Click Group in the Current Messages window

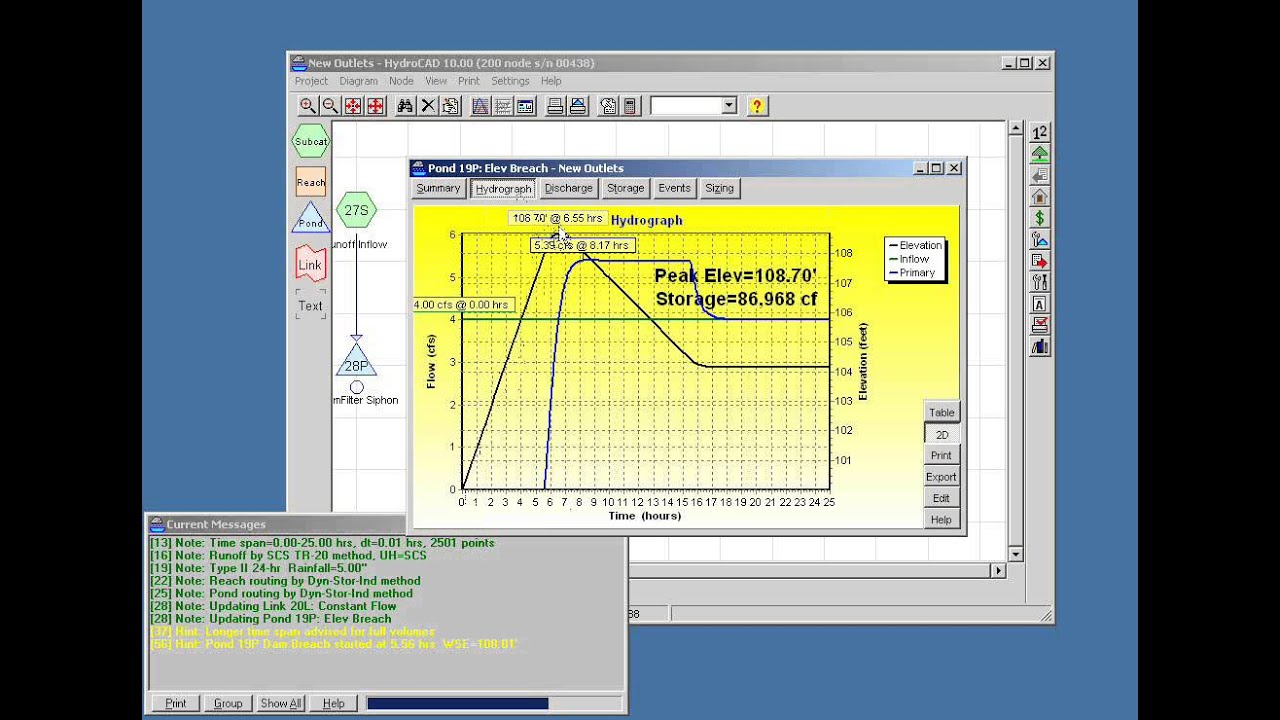pos(228,703)
